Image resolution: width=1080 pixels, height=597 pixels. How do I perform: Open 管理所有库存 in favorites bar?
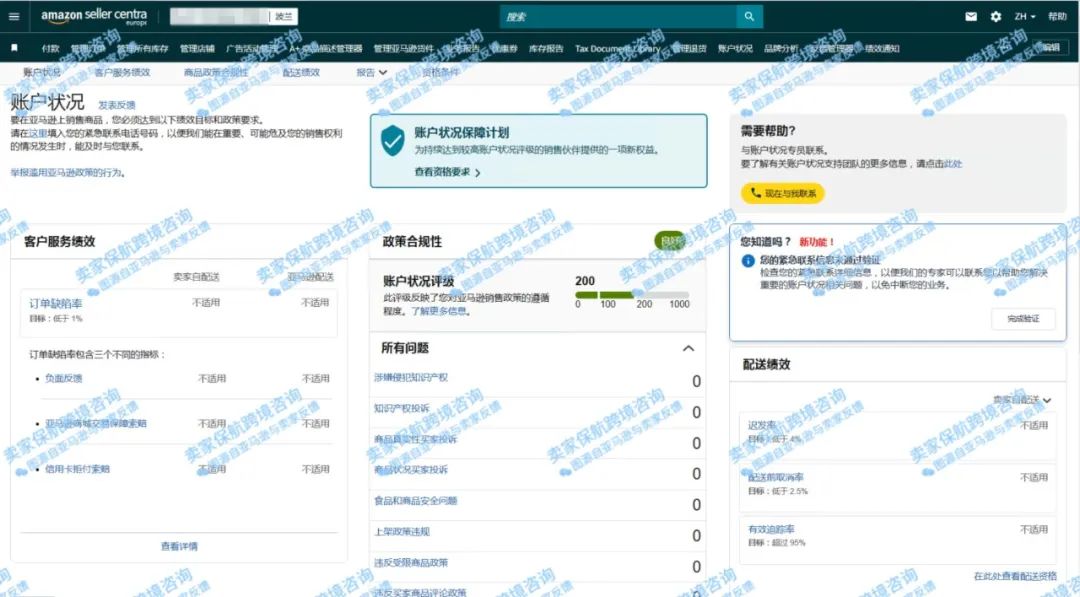(143, 48)
